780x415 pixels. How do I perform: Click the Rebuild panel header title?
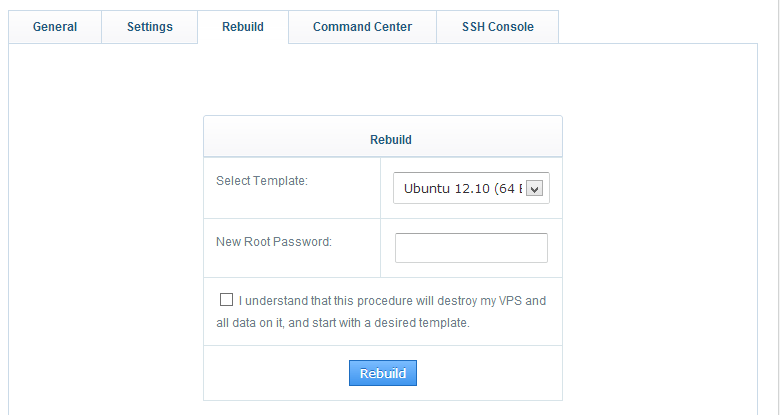390,140
